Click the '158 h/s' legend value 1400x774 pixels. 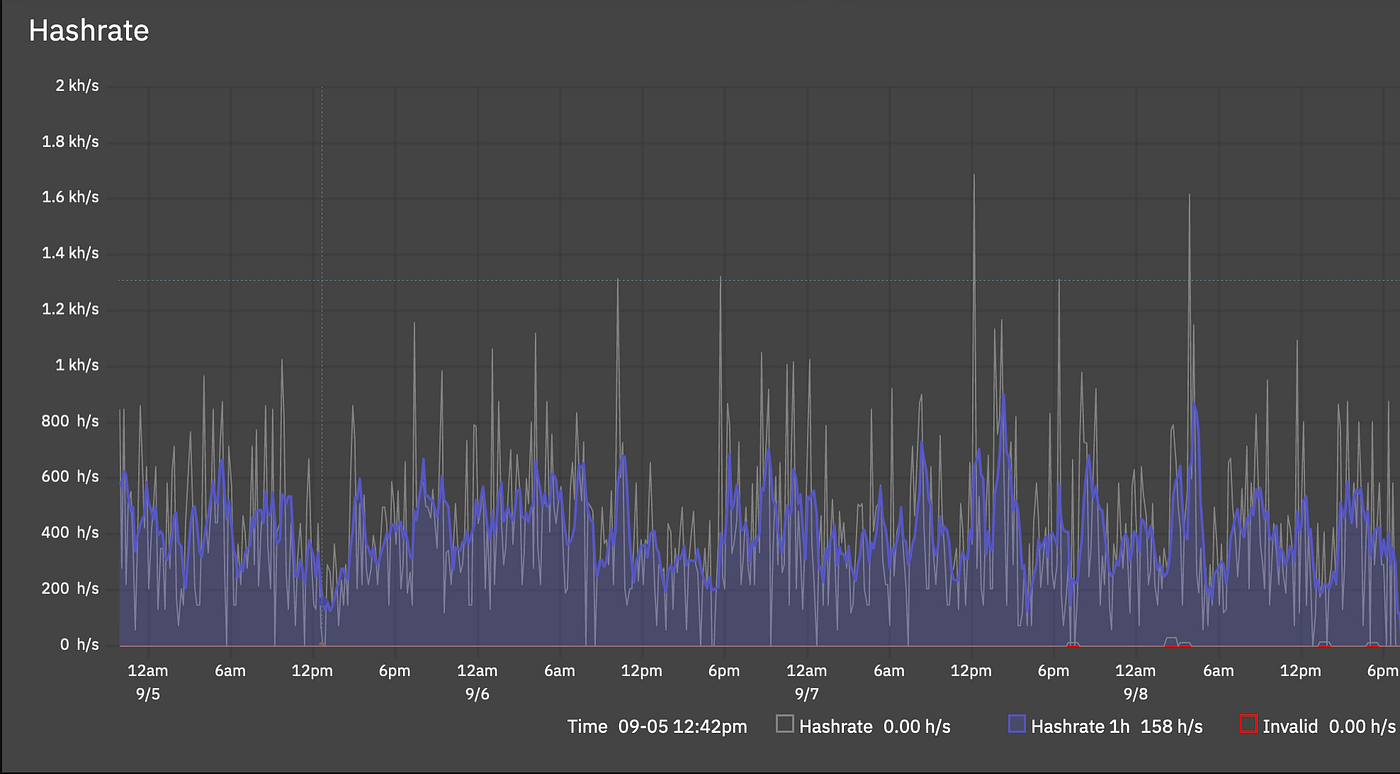pos(1171,726)
